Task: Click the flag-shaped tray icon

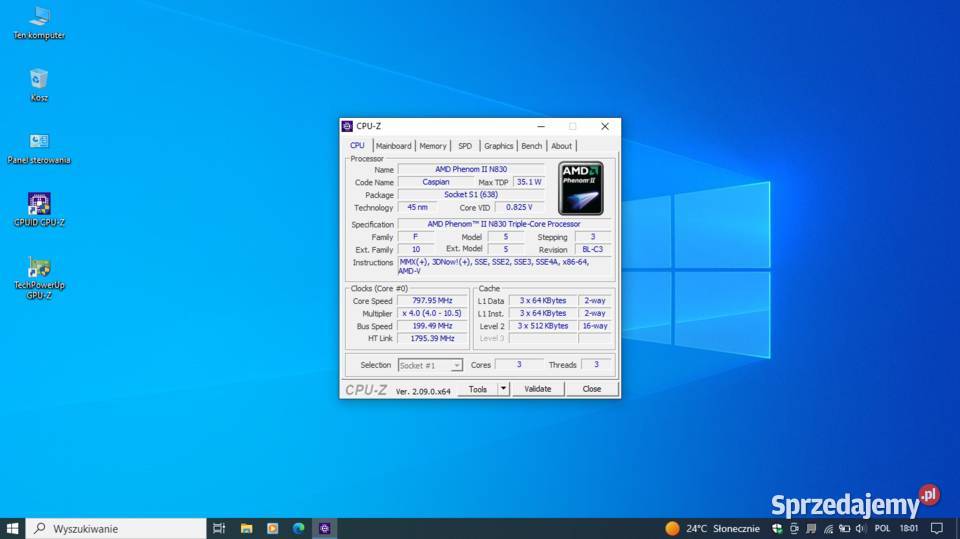Action: point(811,528)
